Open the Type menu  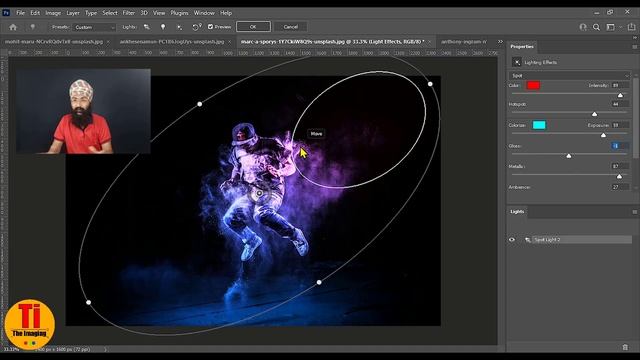point(91,13)
